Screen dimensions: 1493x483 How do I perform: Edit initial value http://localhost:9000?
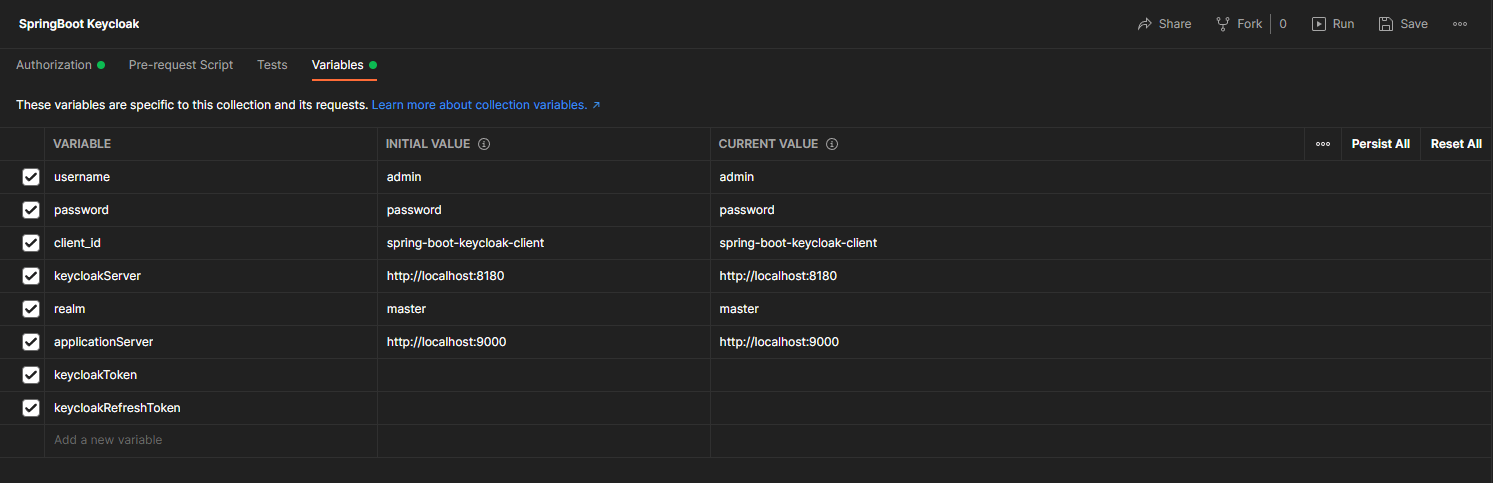pos(544,342)
